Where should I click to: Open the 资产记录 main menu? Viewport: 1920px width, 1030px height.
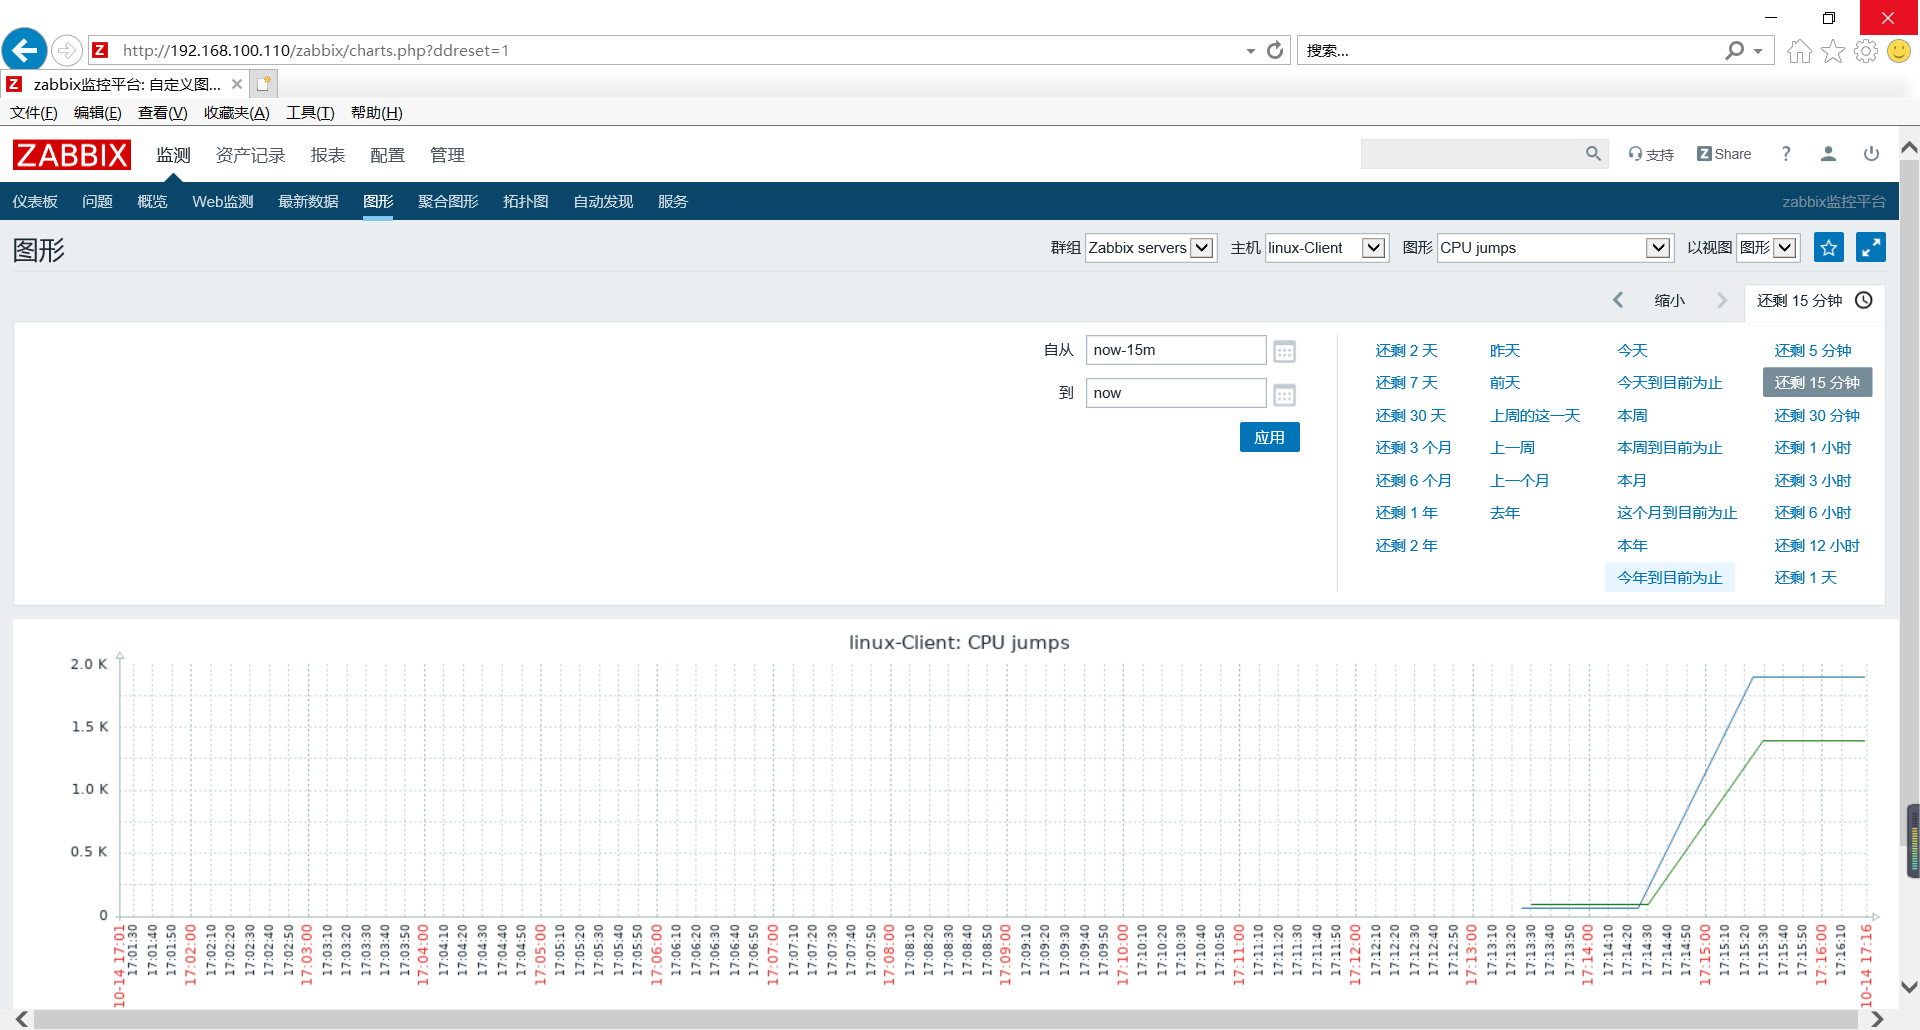(x=251, y=155)
